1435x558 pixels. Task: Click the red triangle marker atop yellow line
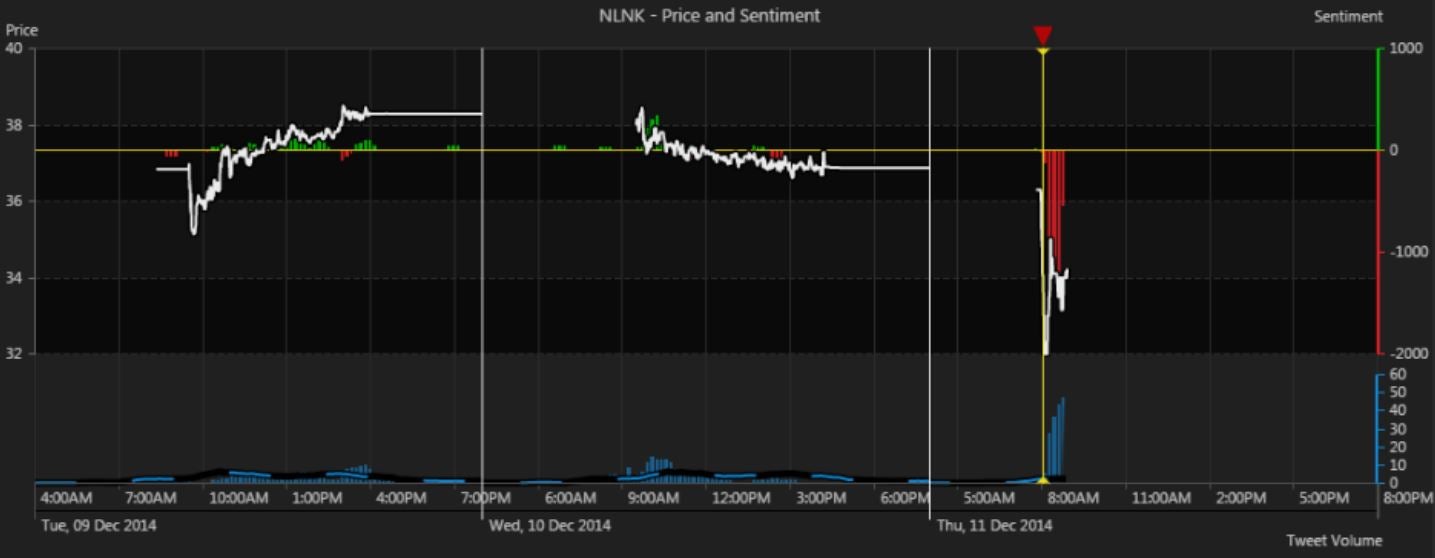point(1043,35)
